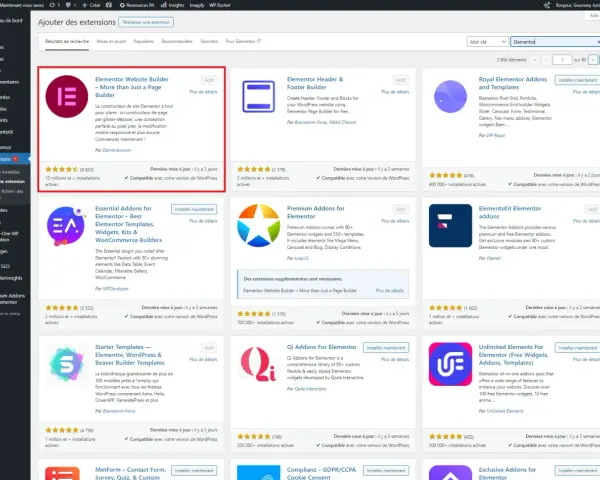This screenshot has height=480, width=600.
Task: Click the Ressources RK circle icon
Action: 122,5
